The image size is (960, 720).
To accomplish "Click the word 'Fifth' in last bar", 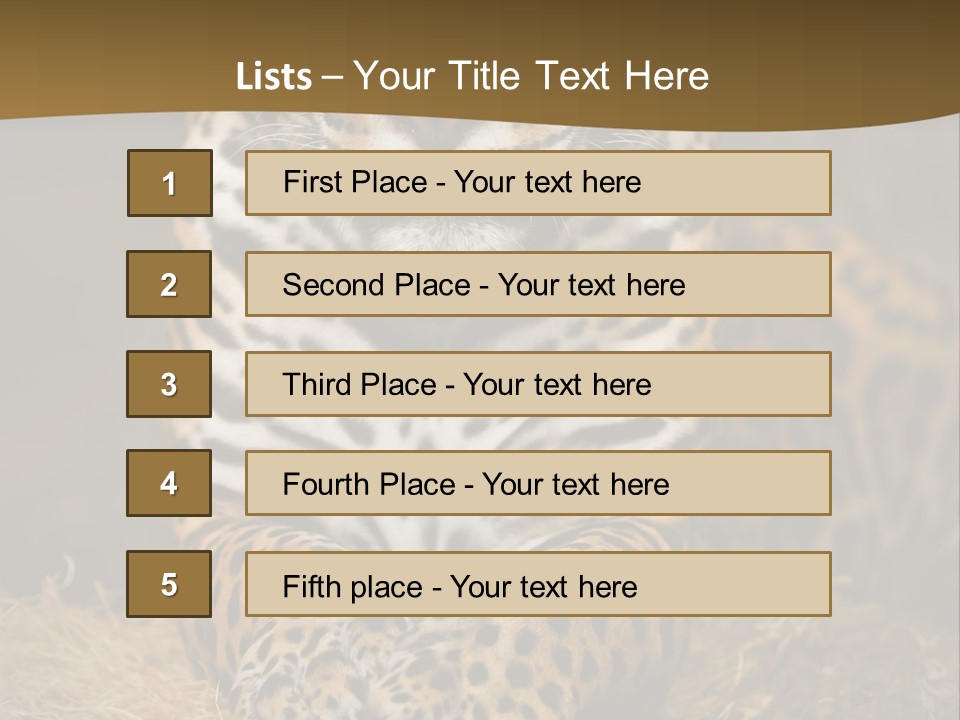I will 311,586.
